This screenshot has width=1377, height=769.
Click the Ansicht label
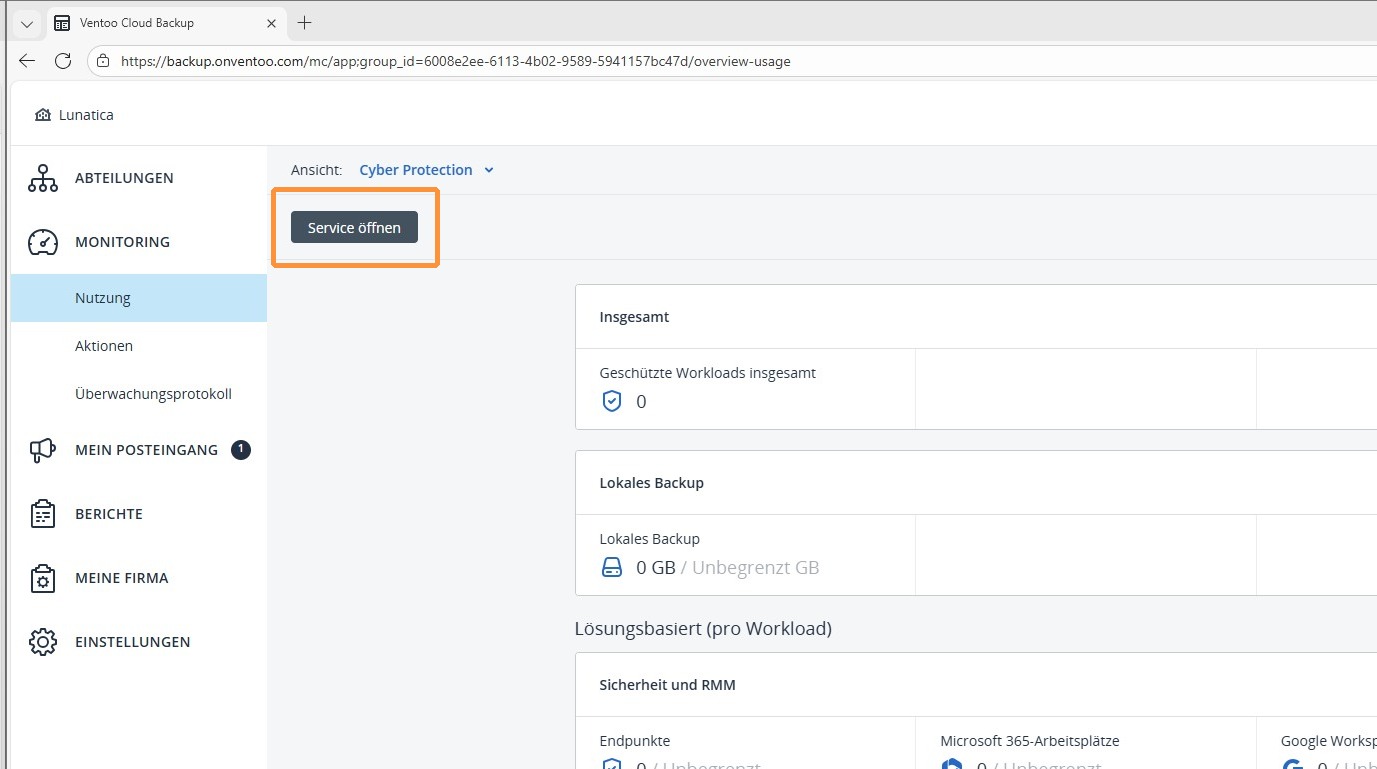[x=316, y=170]
